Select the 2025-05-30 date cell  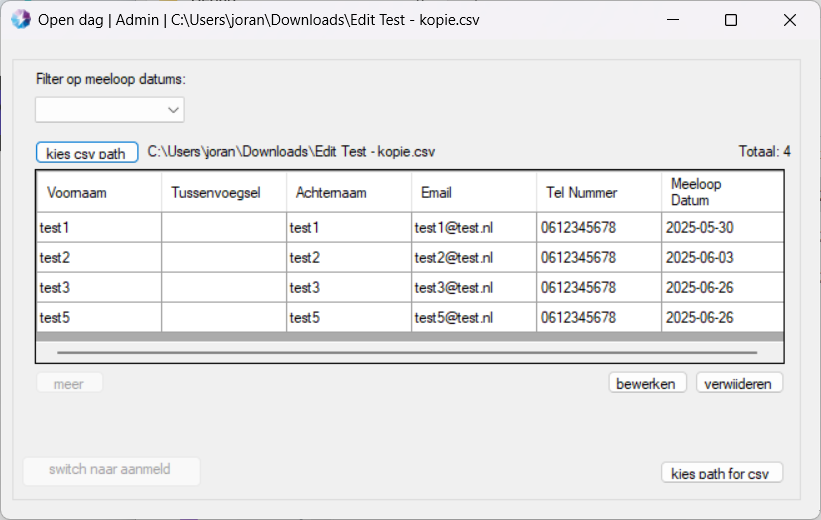pyautogui.click(x=720, y=228)
